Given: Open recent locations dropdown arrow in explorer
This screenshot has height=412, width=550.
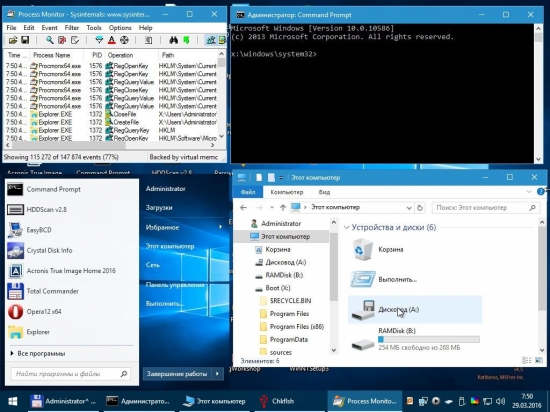Looking at the screenshot, I should coord(271,208).
